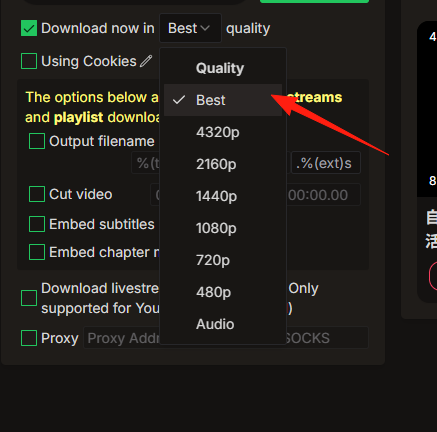Choose 2160p quality option
The height and width of the screenshot is (432, 437).
[223, 164]
